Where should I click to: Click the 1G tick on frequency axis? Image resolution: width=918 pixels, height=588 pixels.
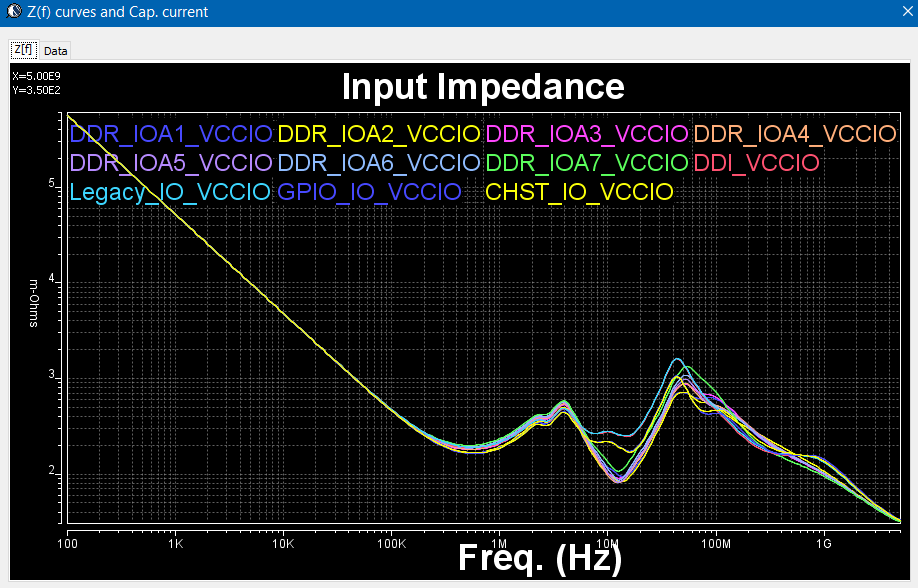click(823, 546)
